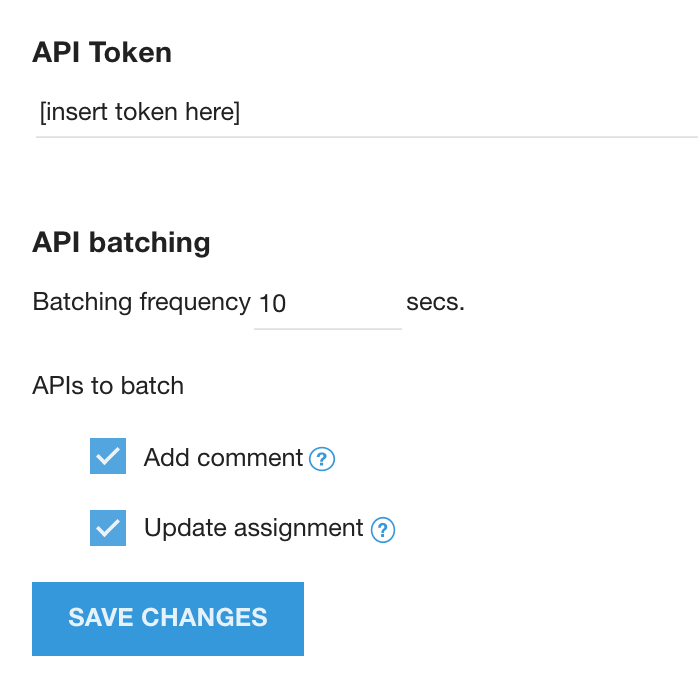The image size is (698, 686).
Task: Click the API Token heading
Action: [102, 52]
